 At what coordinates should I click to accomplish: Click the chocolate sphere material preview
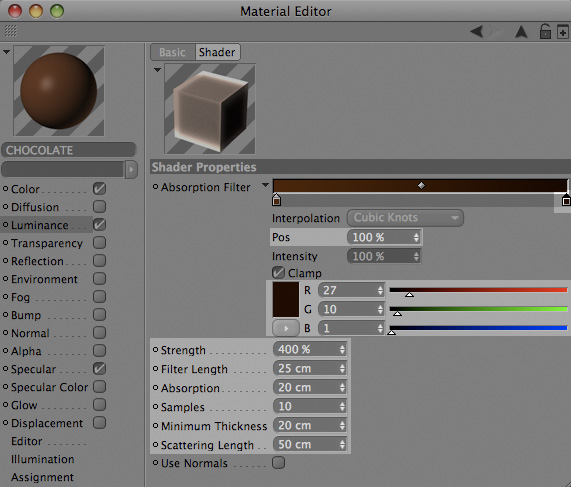point(59,91)
